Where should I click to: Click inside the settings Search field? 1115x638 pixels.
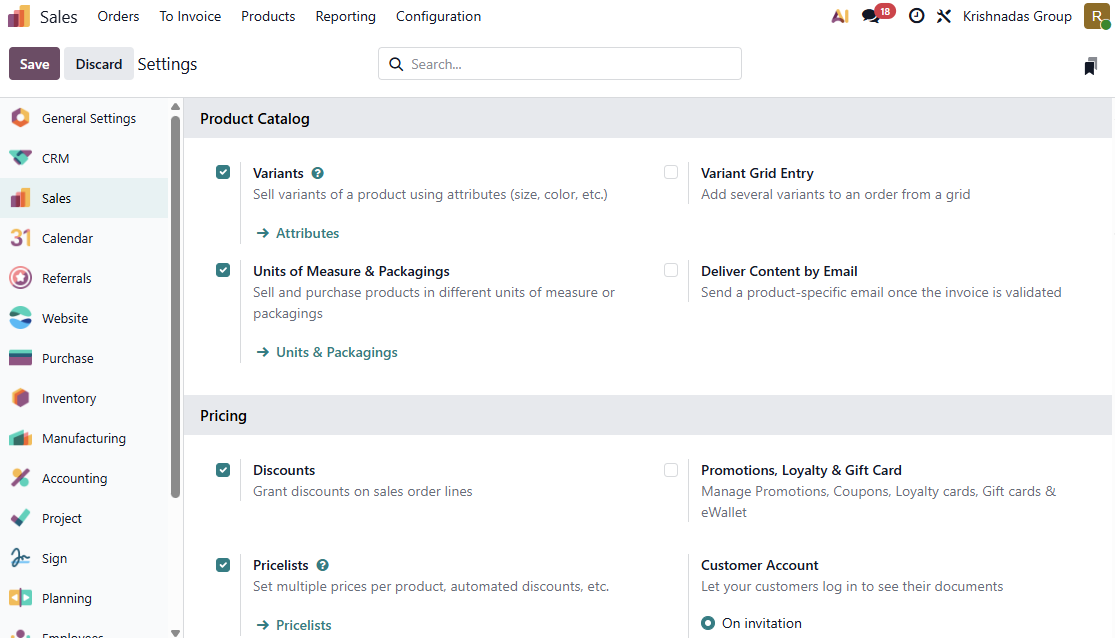coord(570,64)
